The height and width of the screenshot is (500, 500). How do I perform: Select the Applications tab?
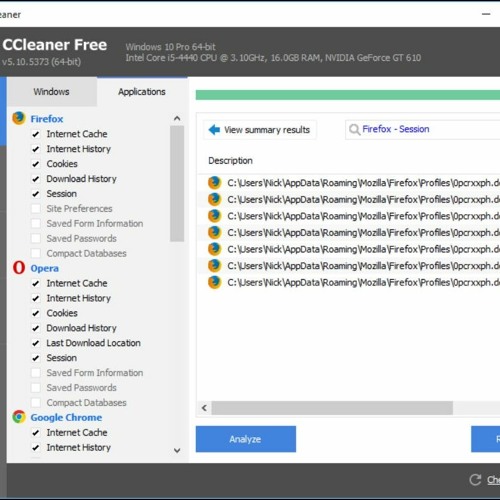[142, 92]
